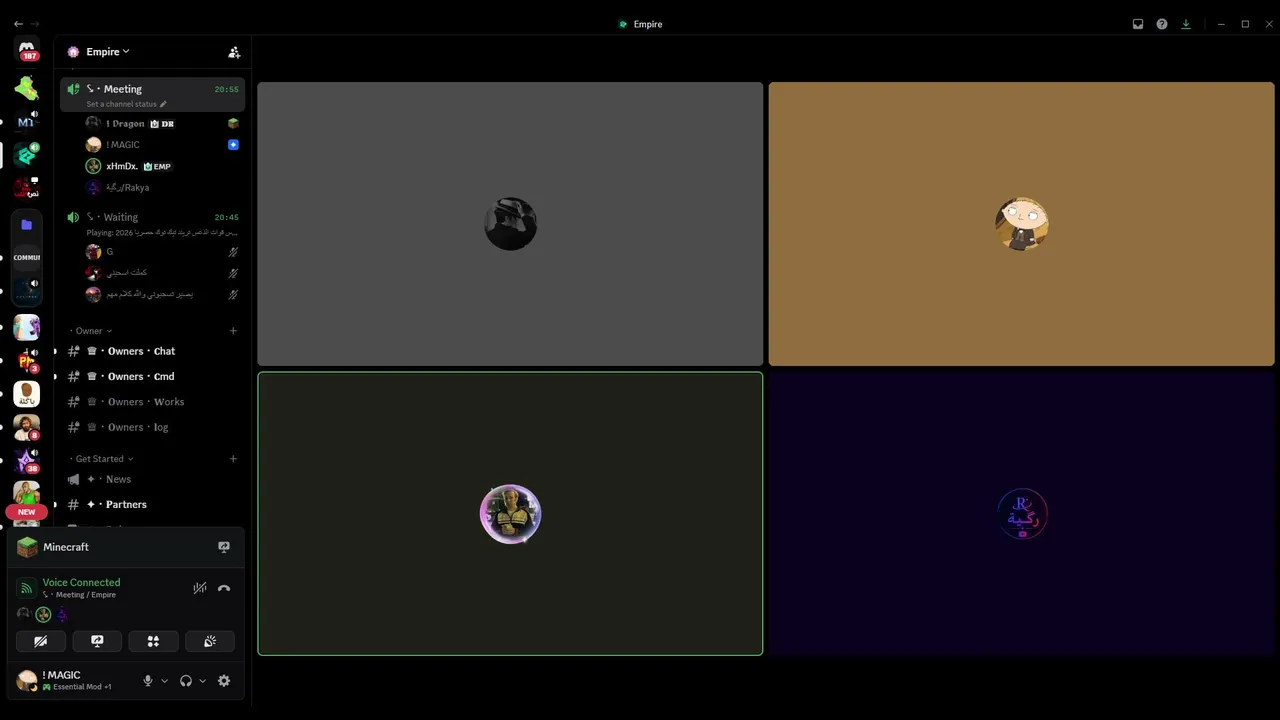This screenshot has width=1280, height=720.
Task: Open the Owners · Chat channel
Action: 152,351
